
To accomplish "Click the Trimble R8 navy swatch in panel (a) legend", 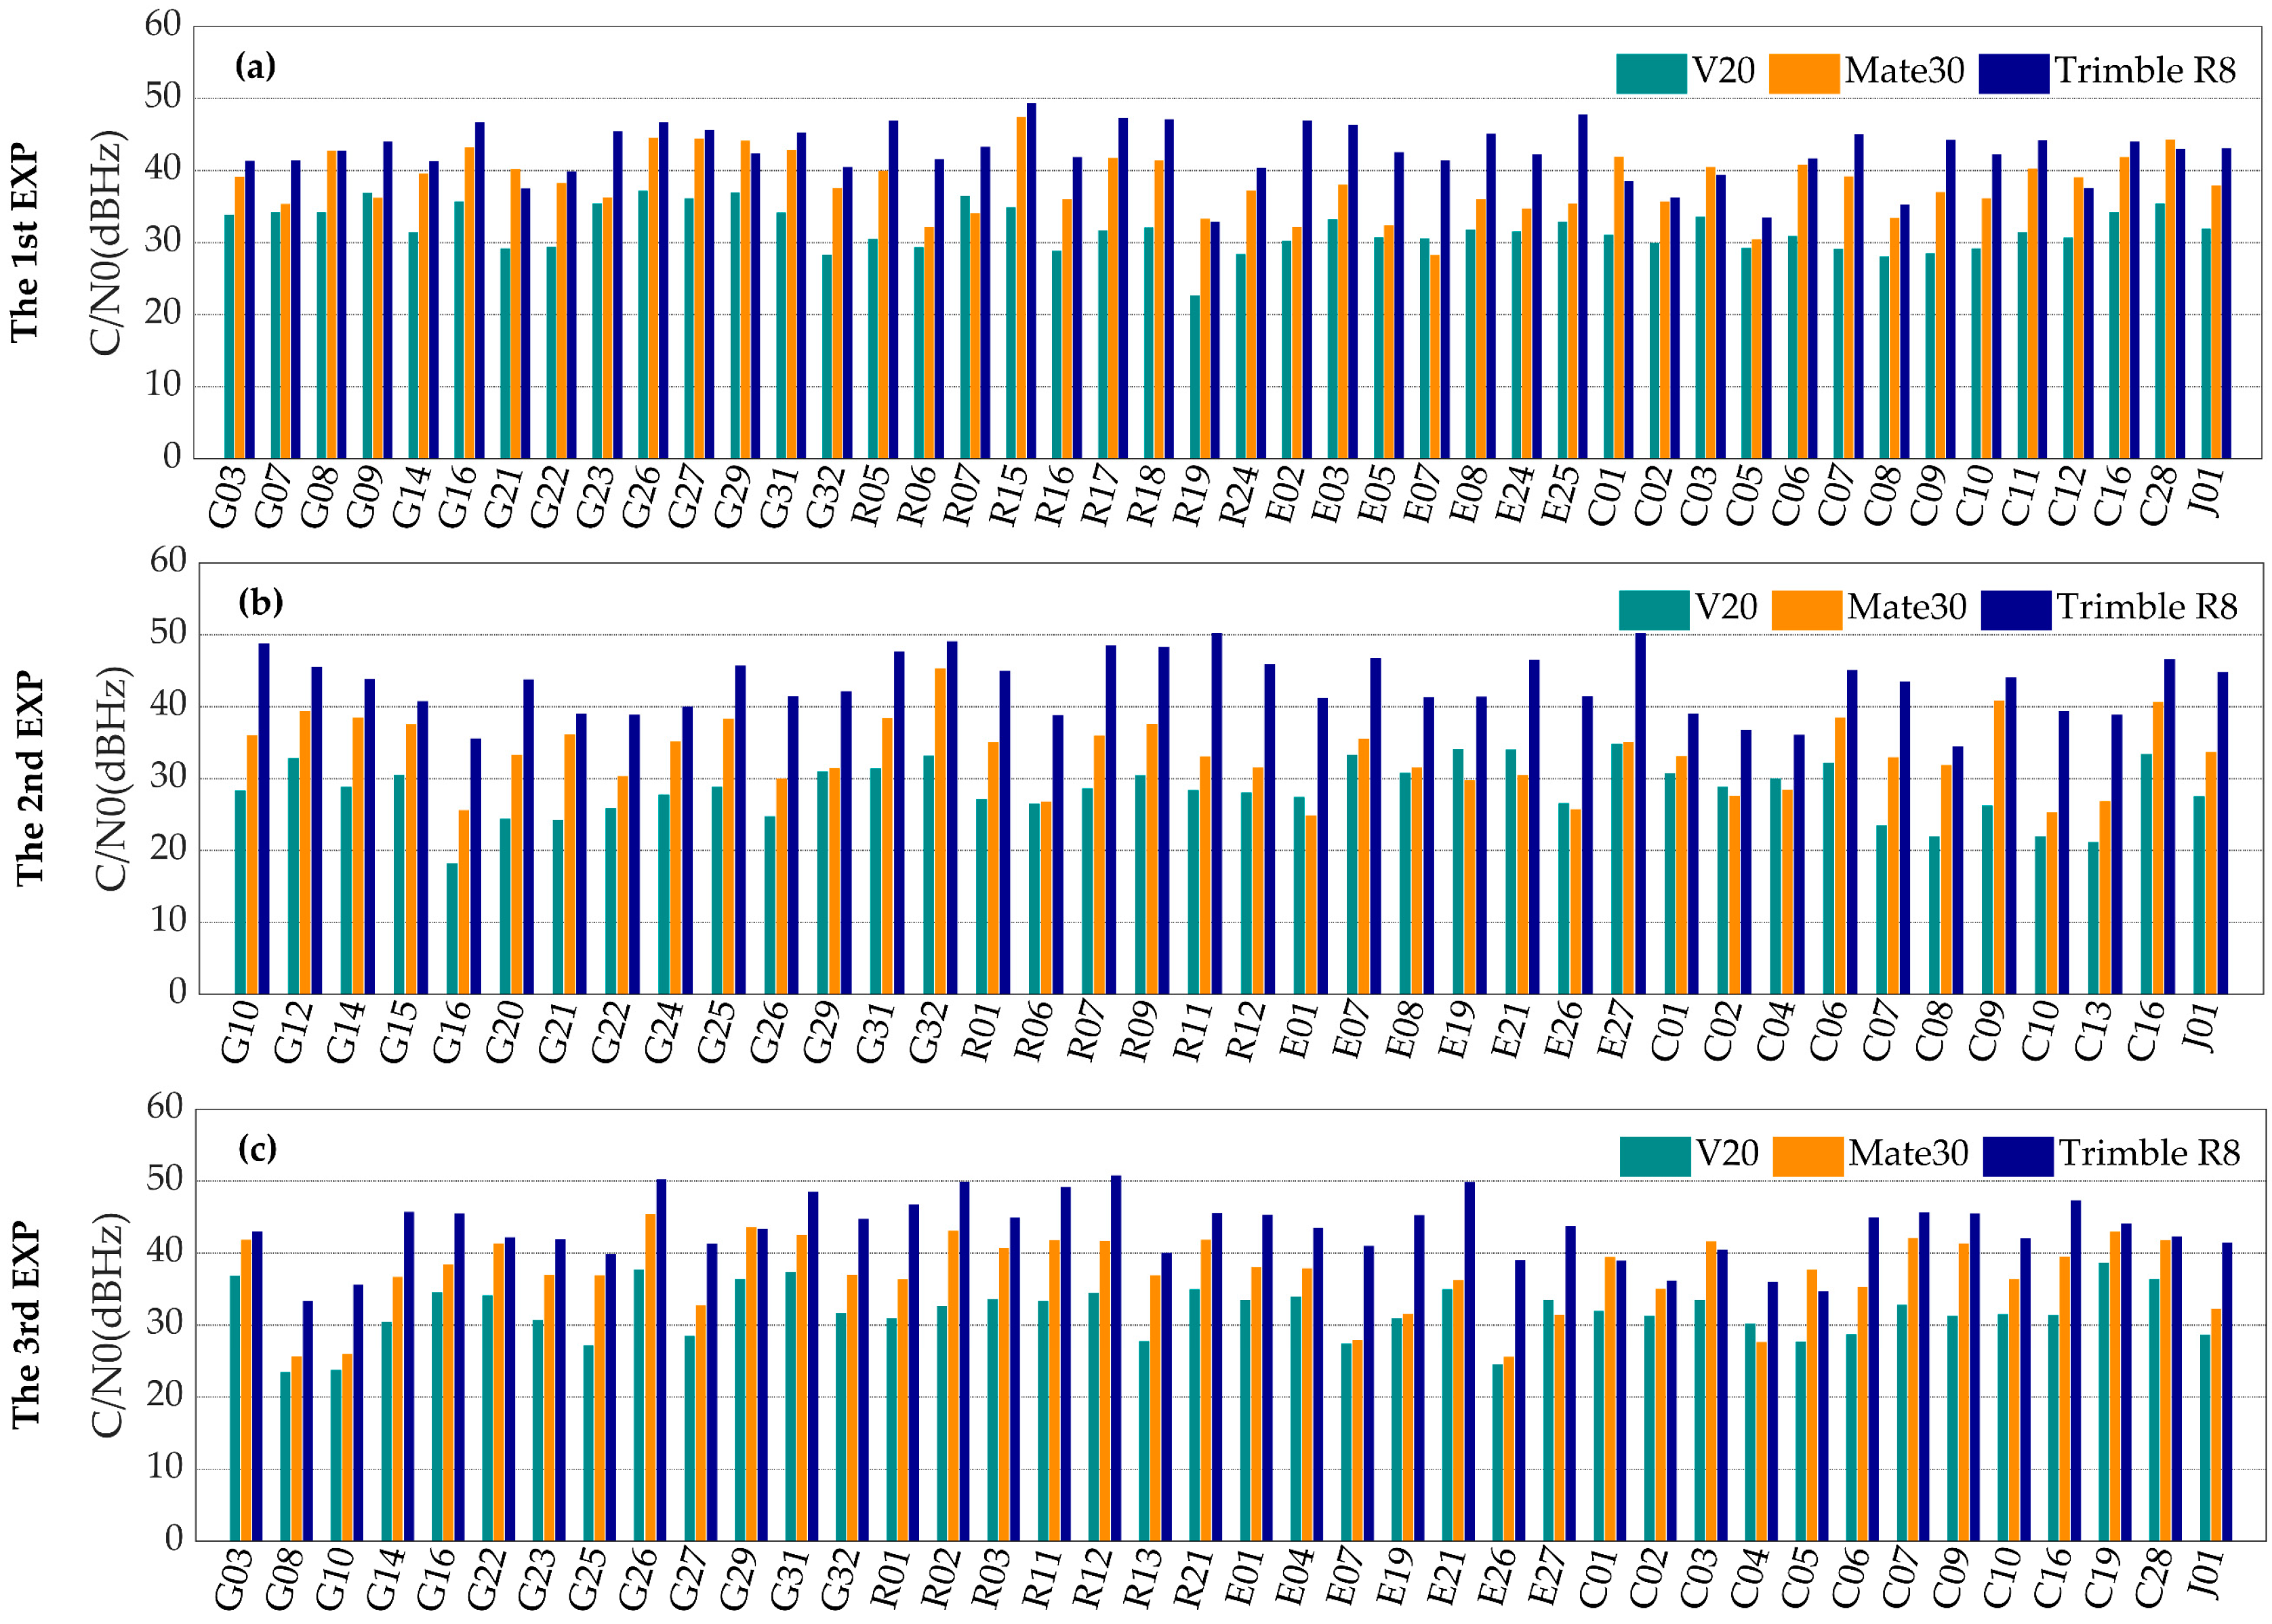I will click(x=2014, y=73).
